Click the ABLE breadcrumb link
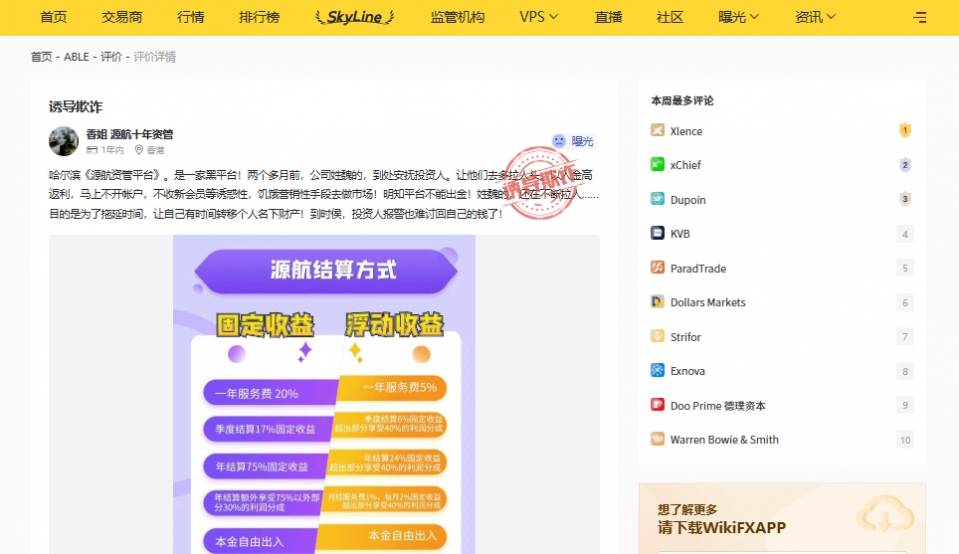 (x=76, y=57)
